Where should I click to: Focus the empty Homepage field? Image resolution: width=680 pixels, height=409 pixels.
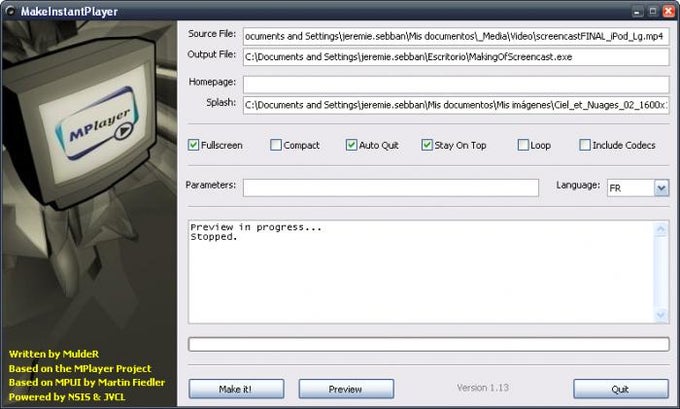tap(456, 85)
